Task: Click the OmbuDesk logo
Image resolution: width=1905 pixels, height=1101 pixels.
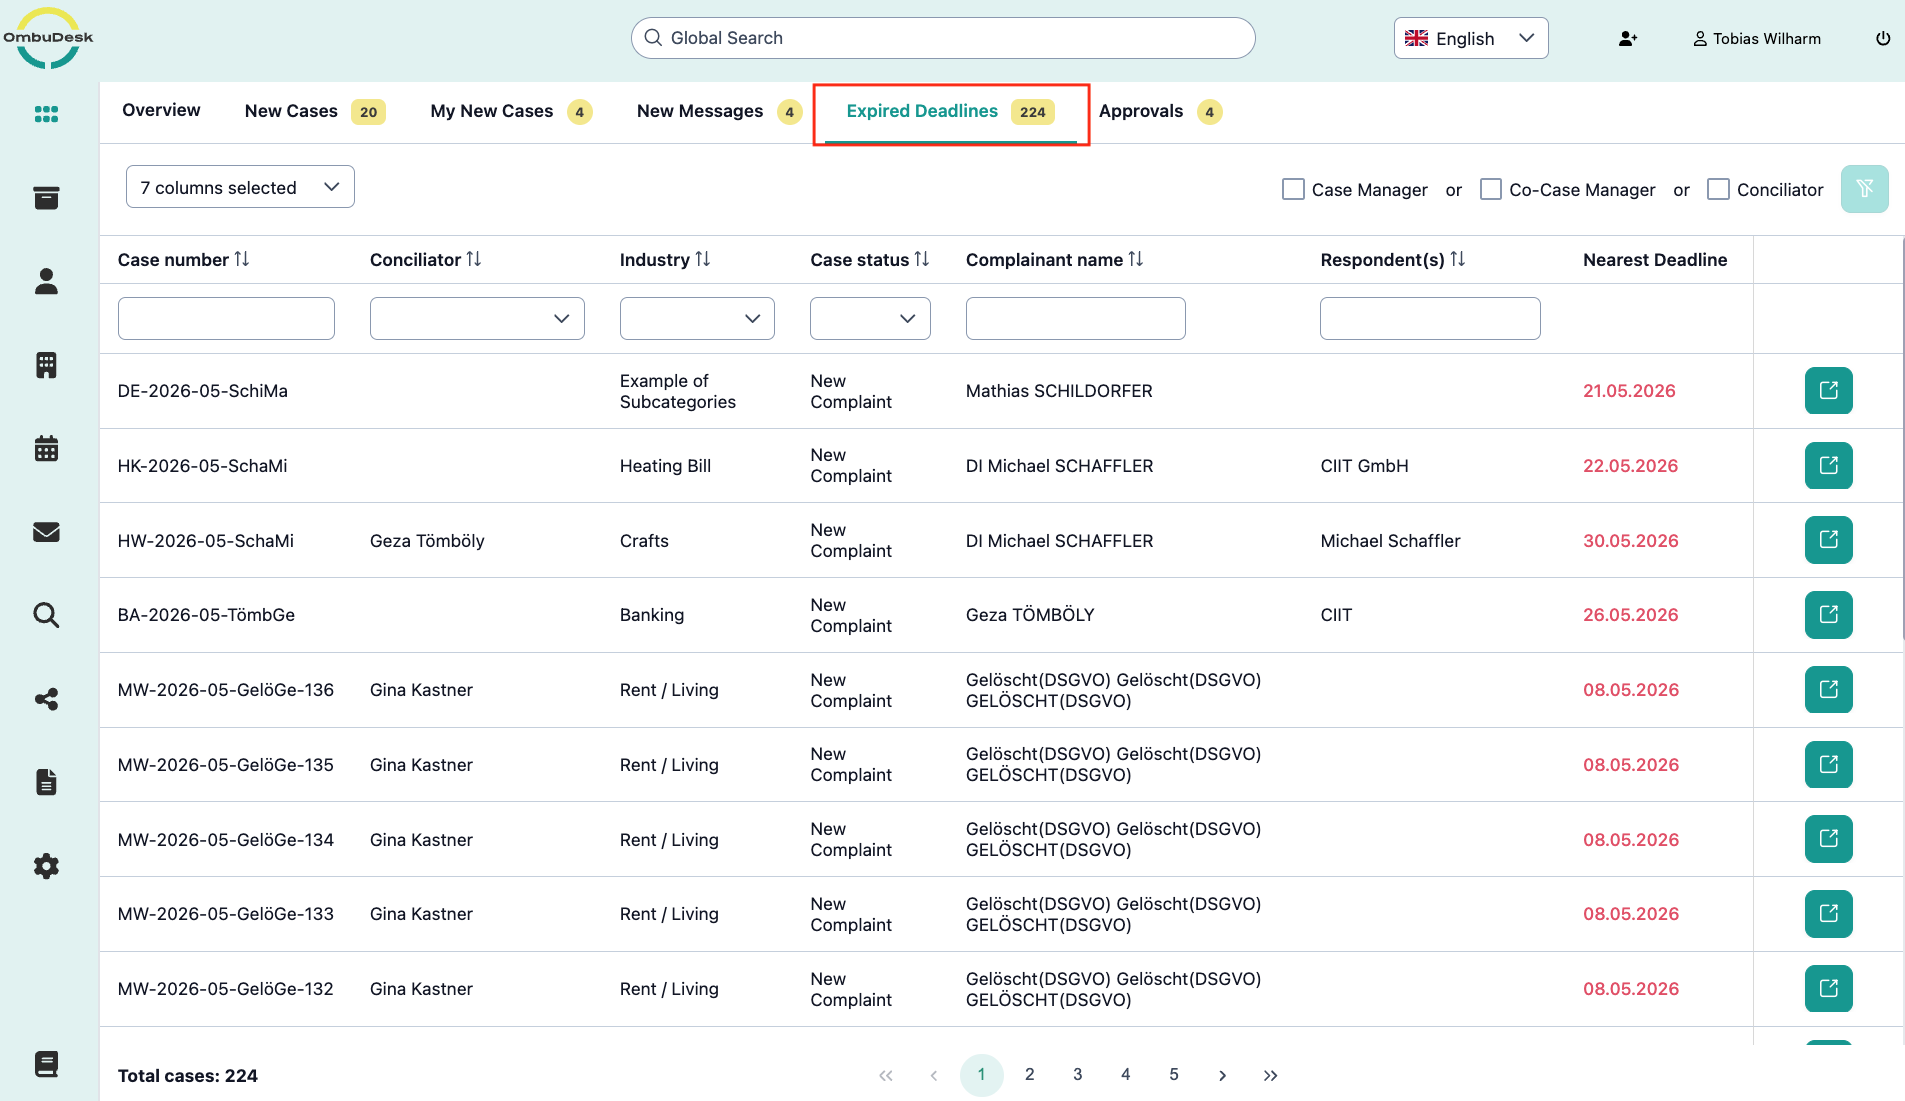Action: point(48,38)
